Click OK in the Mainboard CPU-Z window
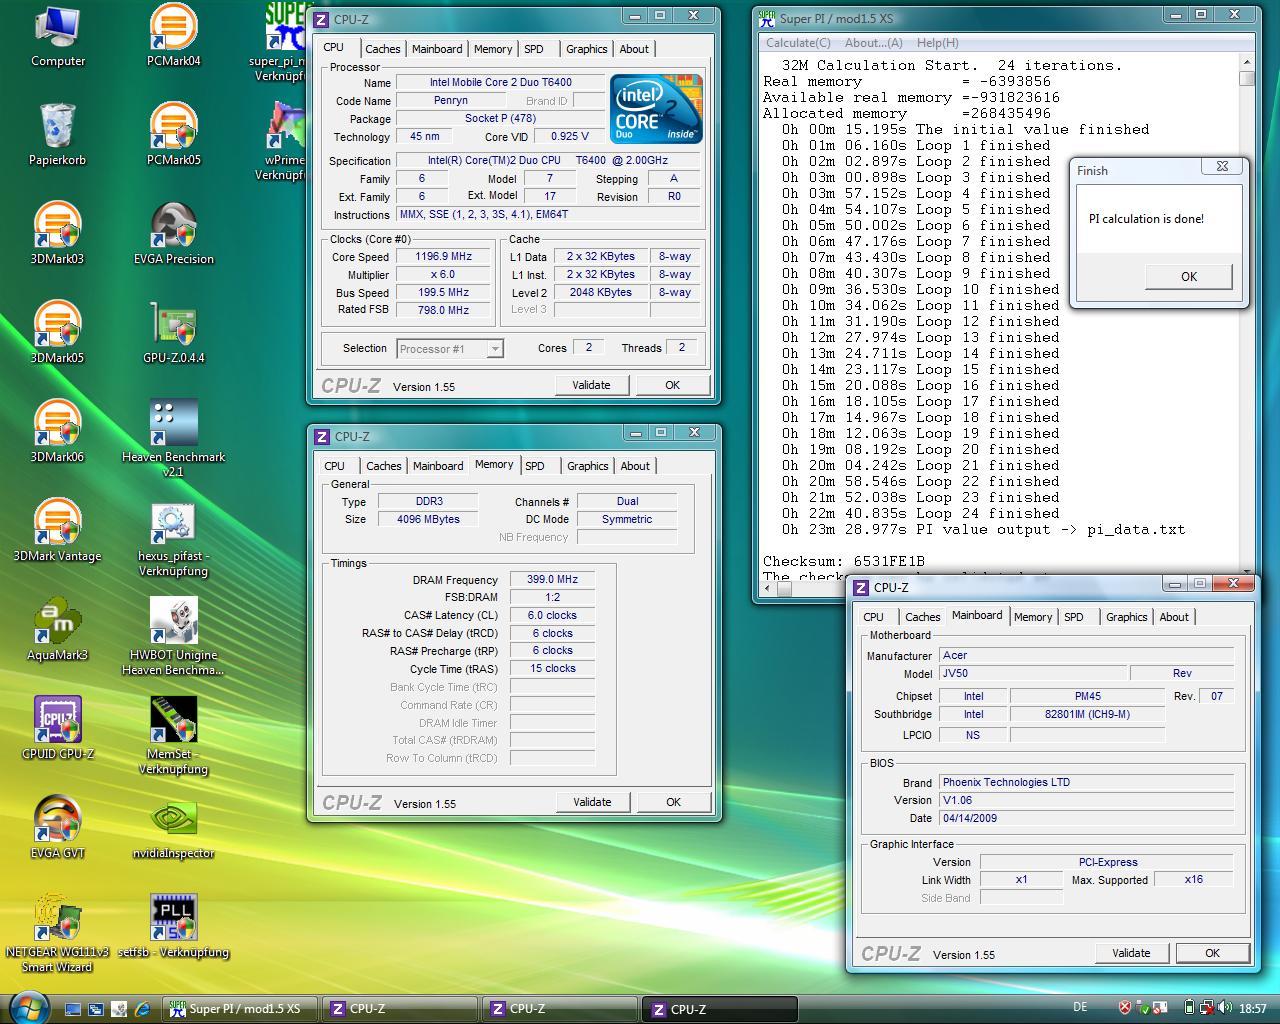The image size is (1280, 1024). 1212,953
